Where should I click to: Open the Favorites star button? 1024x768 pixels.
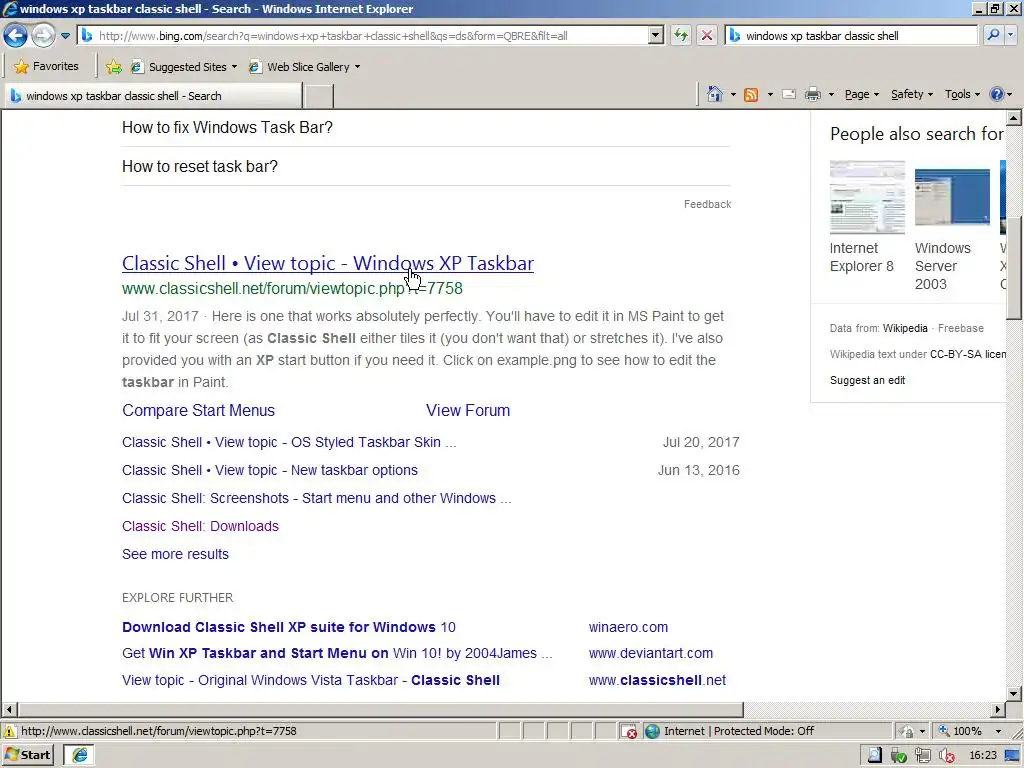pos(46,67)
